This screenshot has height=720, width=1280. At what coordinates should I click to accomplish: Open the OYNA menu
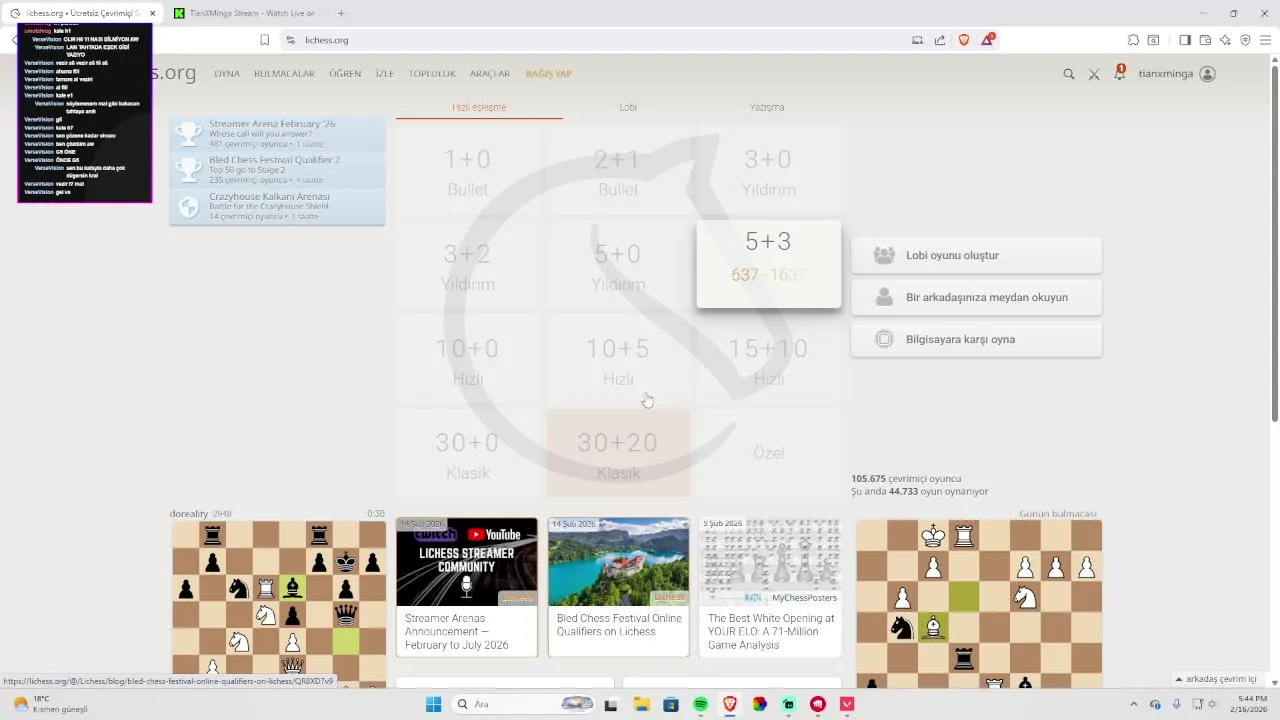point(227,74)
